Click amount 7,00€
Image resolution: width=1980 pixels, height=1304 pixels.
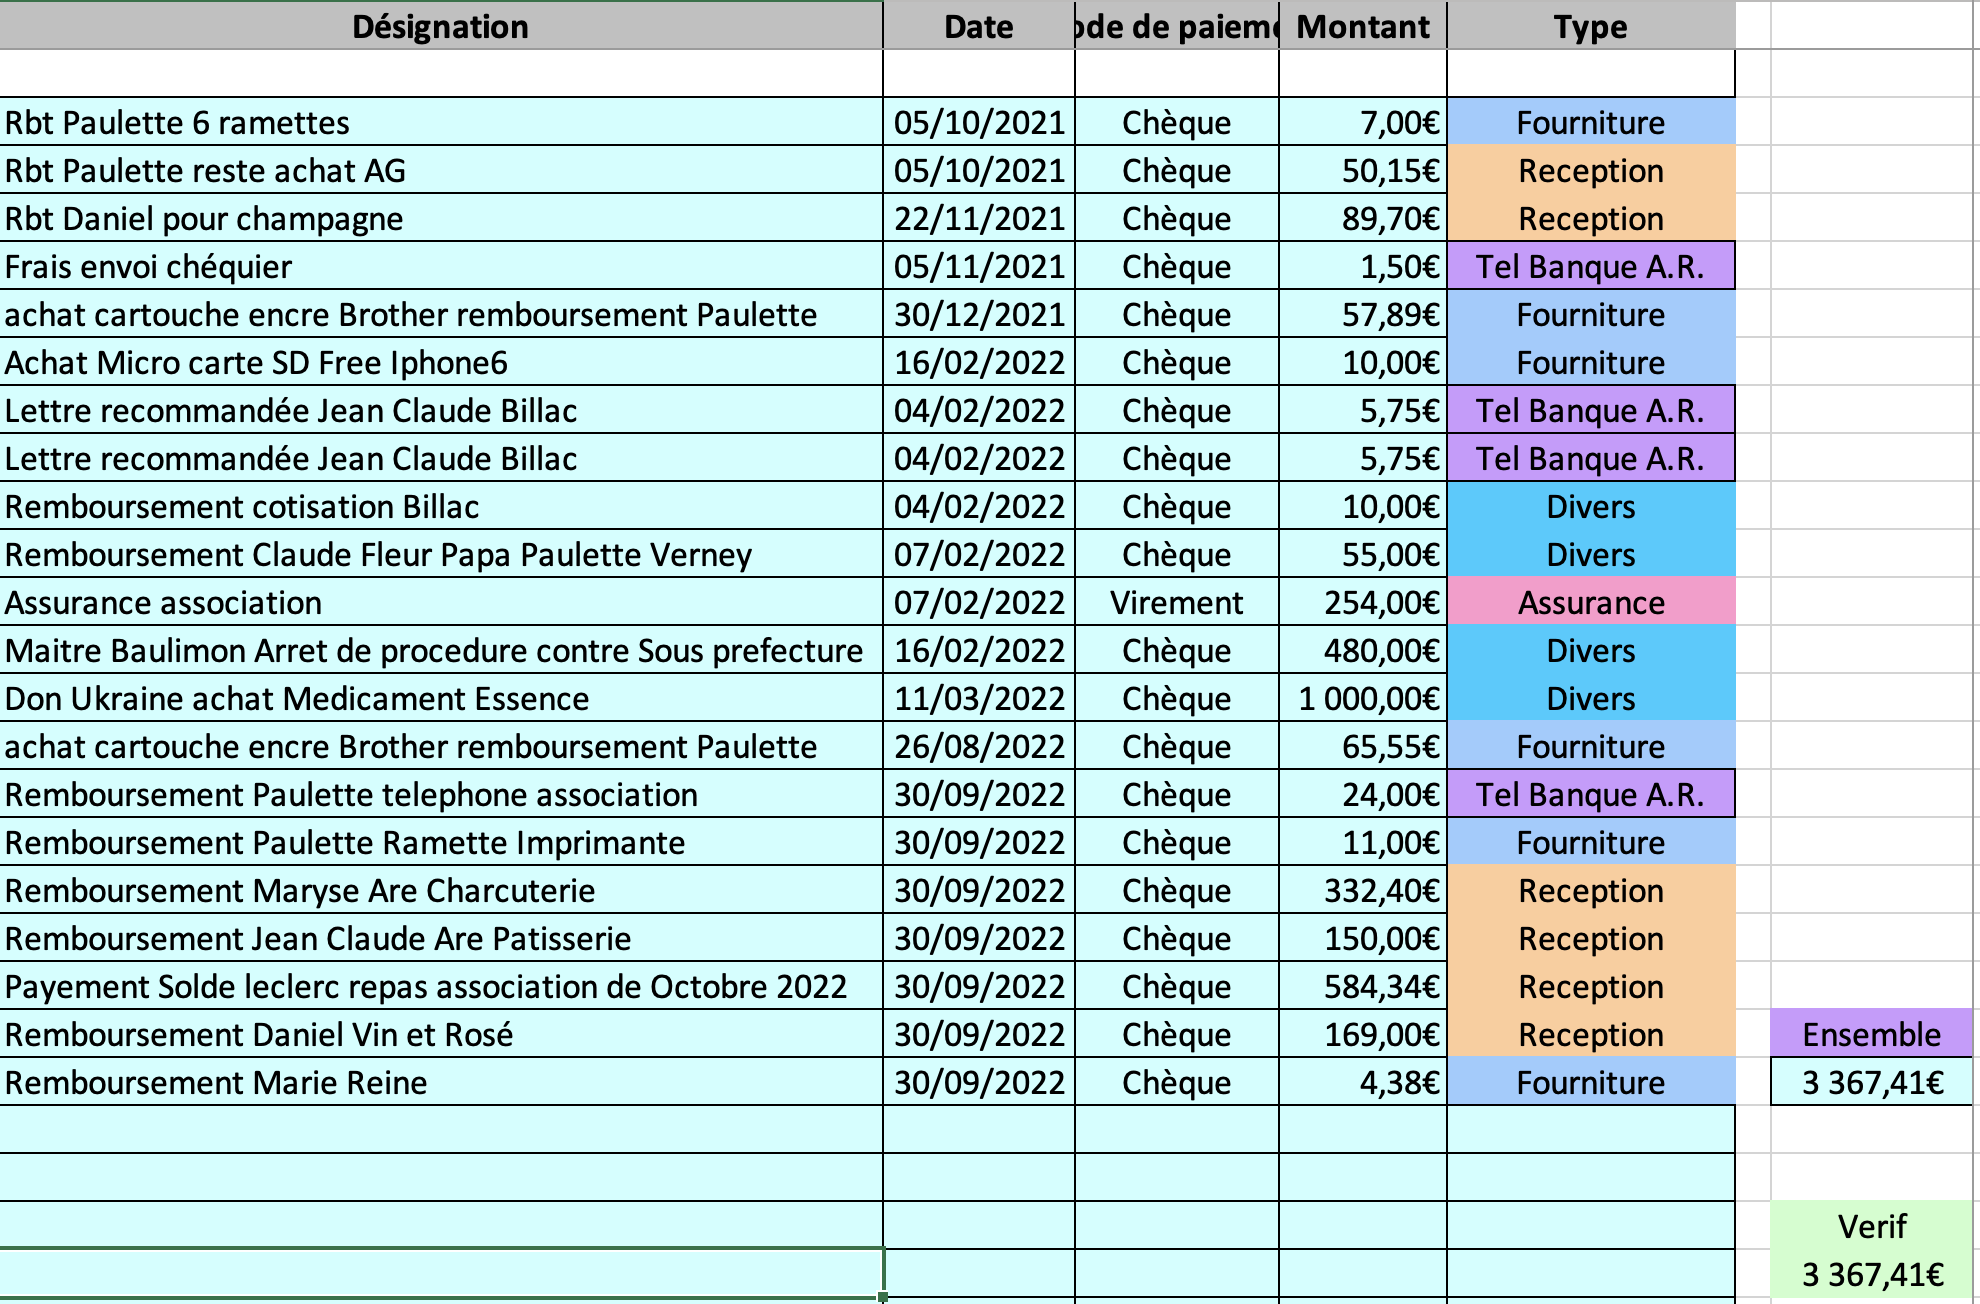coord(1362,122)
